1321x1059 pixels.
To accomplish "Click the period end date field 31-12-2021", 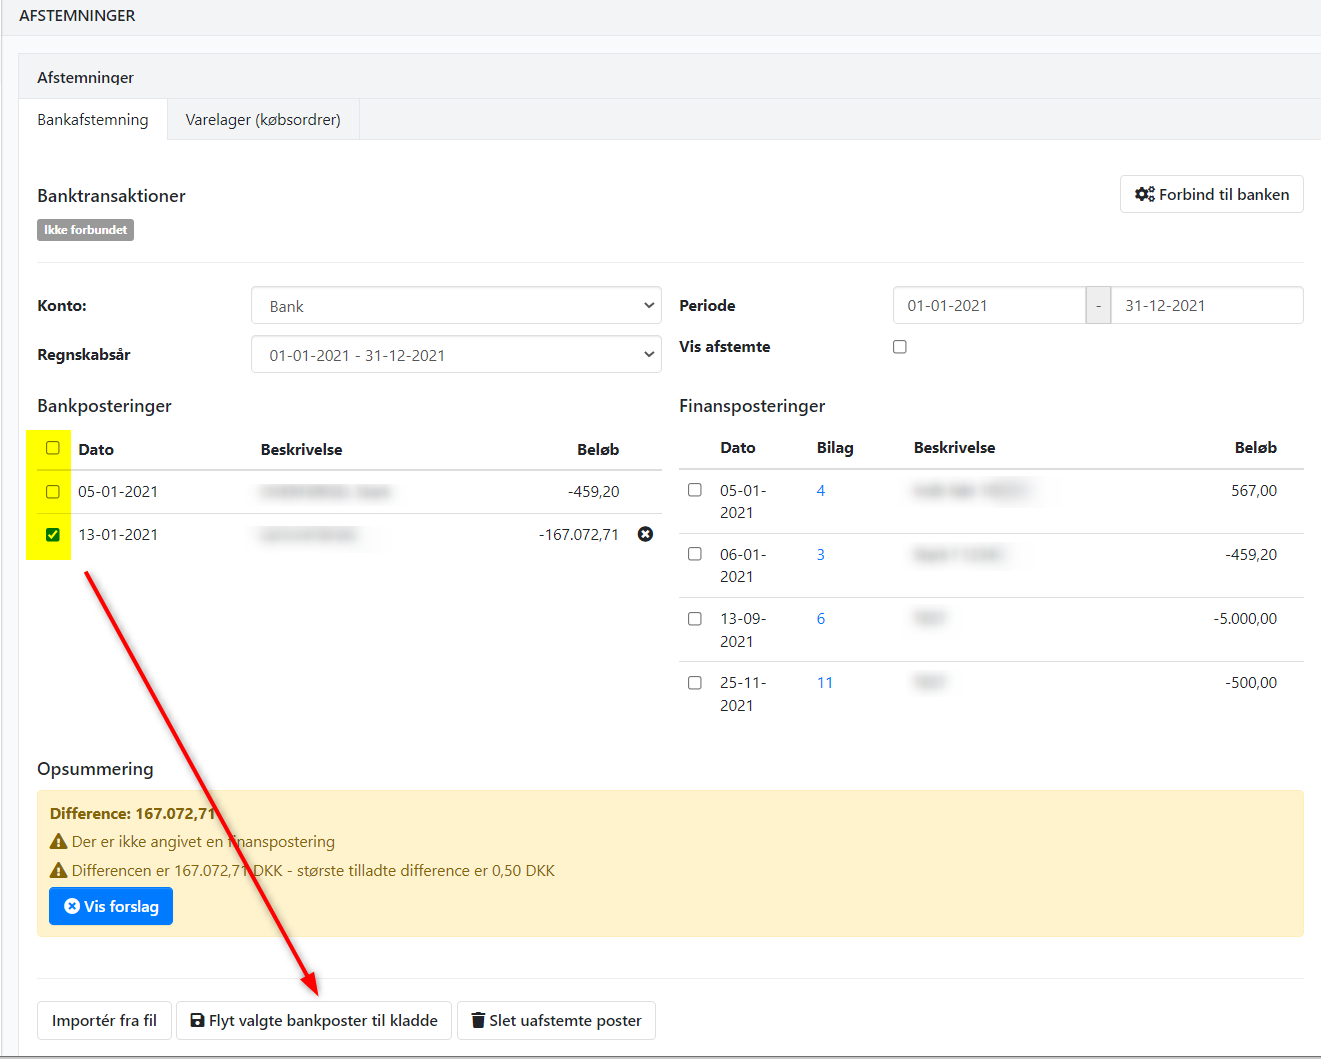I will pos(1205,306).
